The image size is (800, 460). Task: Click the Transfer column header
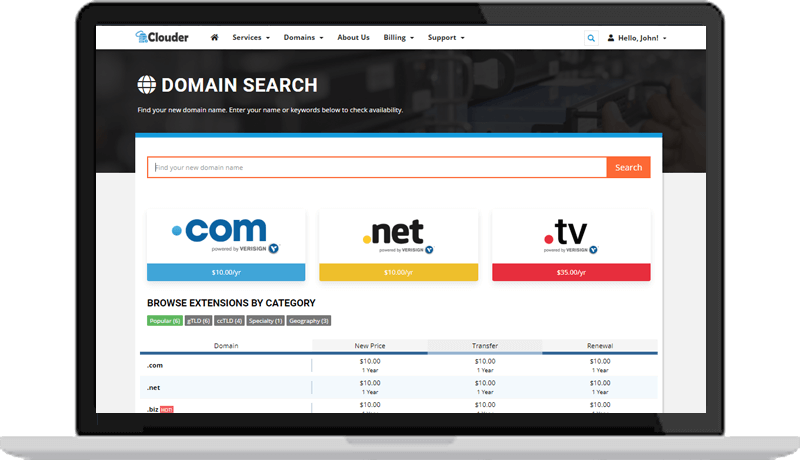click(485, 346)
